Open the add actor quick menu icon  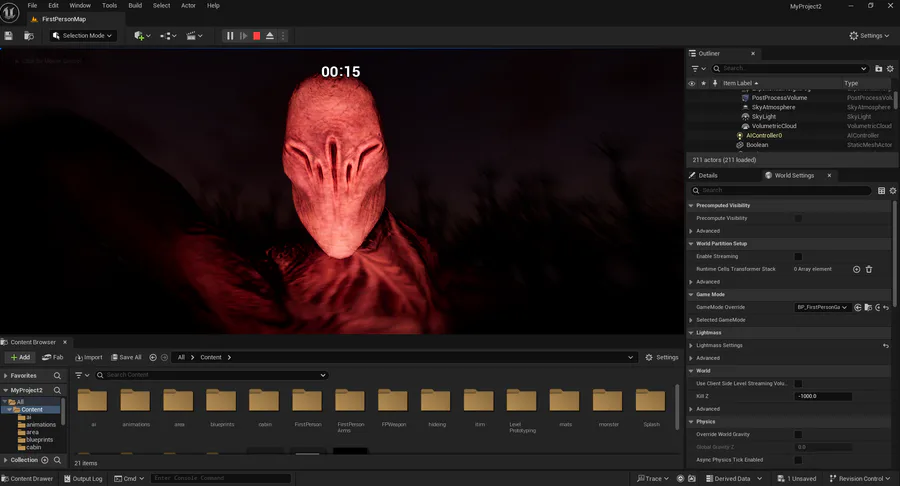click(142, 36)
